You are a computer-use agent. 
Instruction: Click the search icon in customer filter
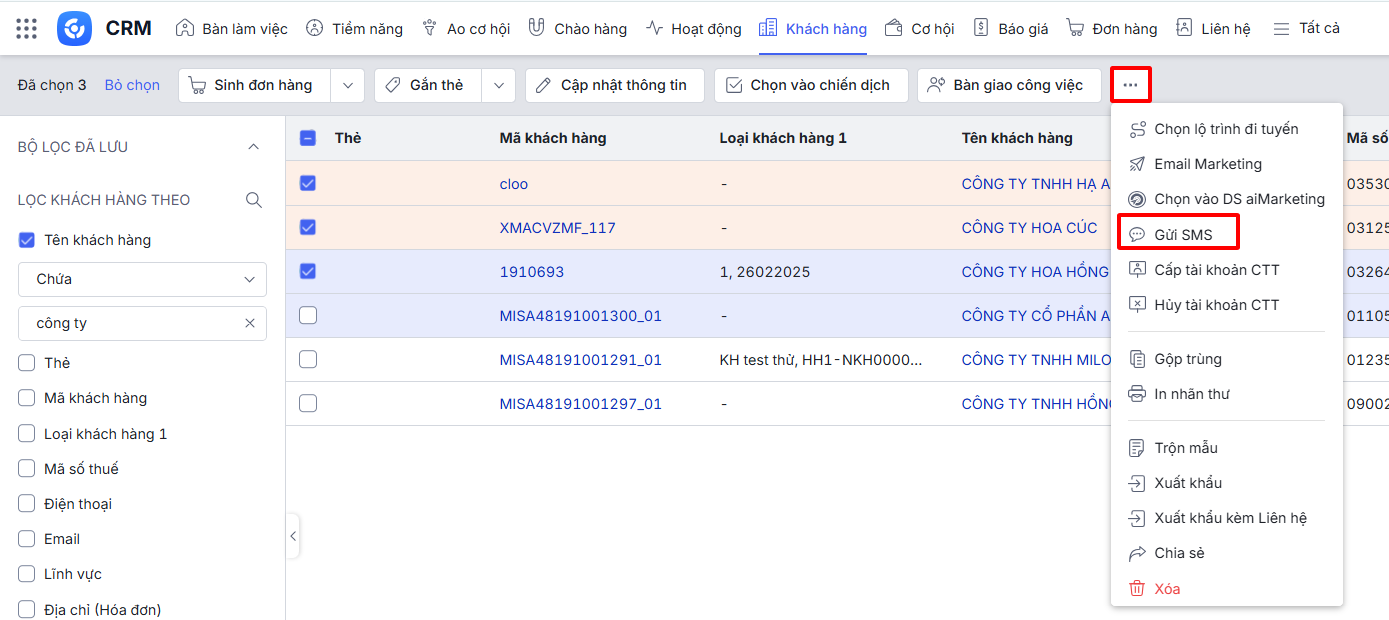coord(254,200)
